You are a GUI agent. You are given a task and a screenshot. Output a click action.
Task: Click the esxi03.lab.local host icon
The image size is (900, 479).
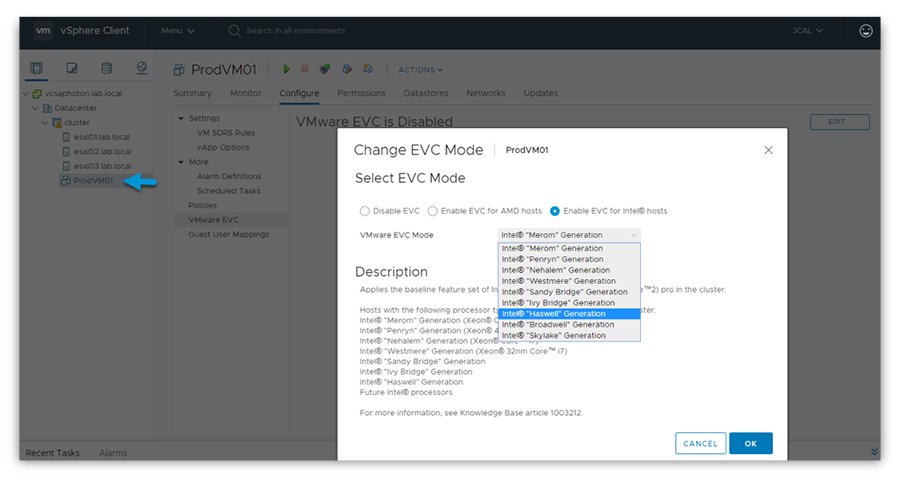[x=66, y=166]
